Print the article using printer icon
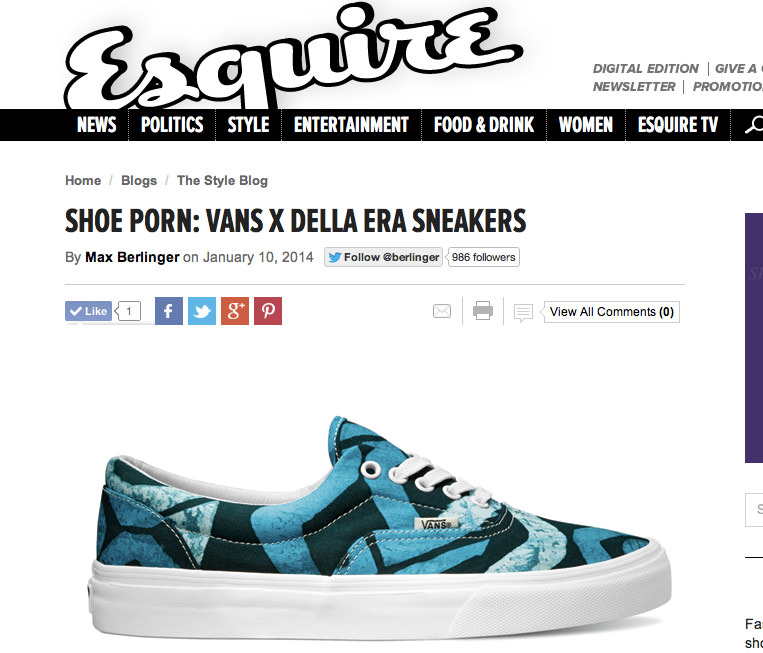763x653 pixels. point(483,311)
